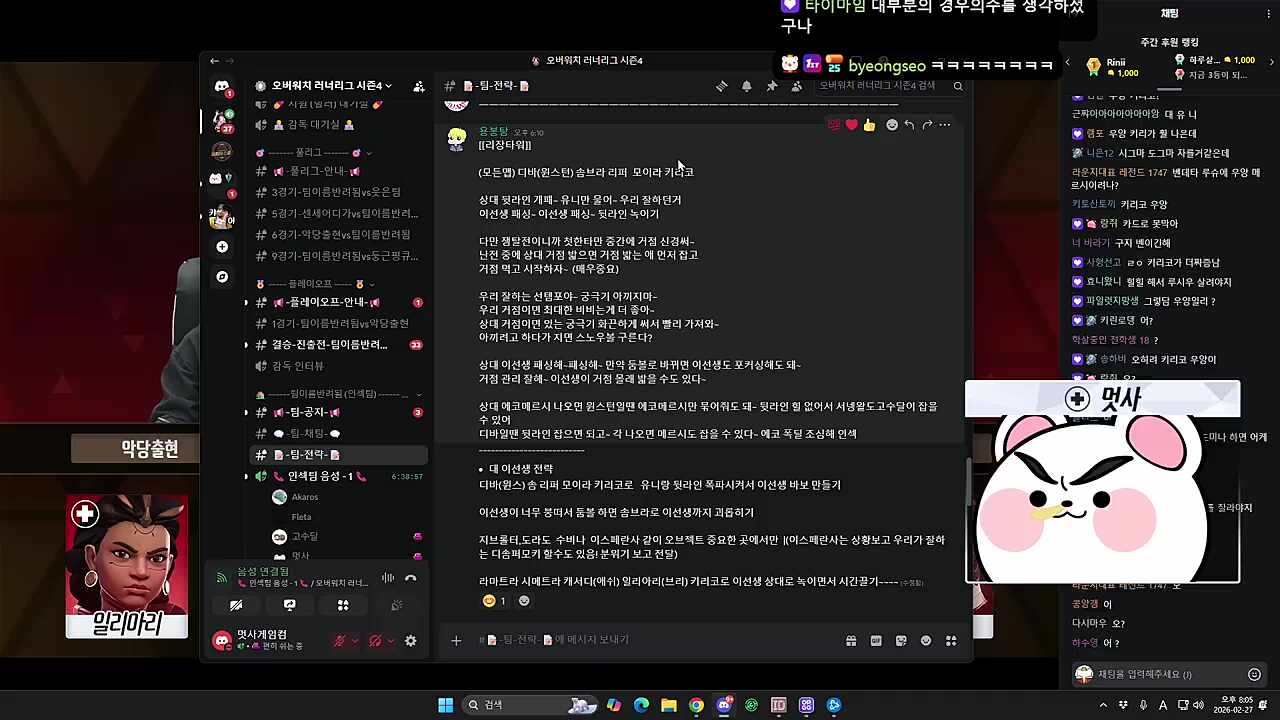This screenshot has width=1280, height=720.
Task: Start an Activity from the voice panel
Action: (x=342, y=605)
